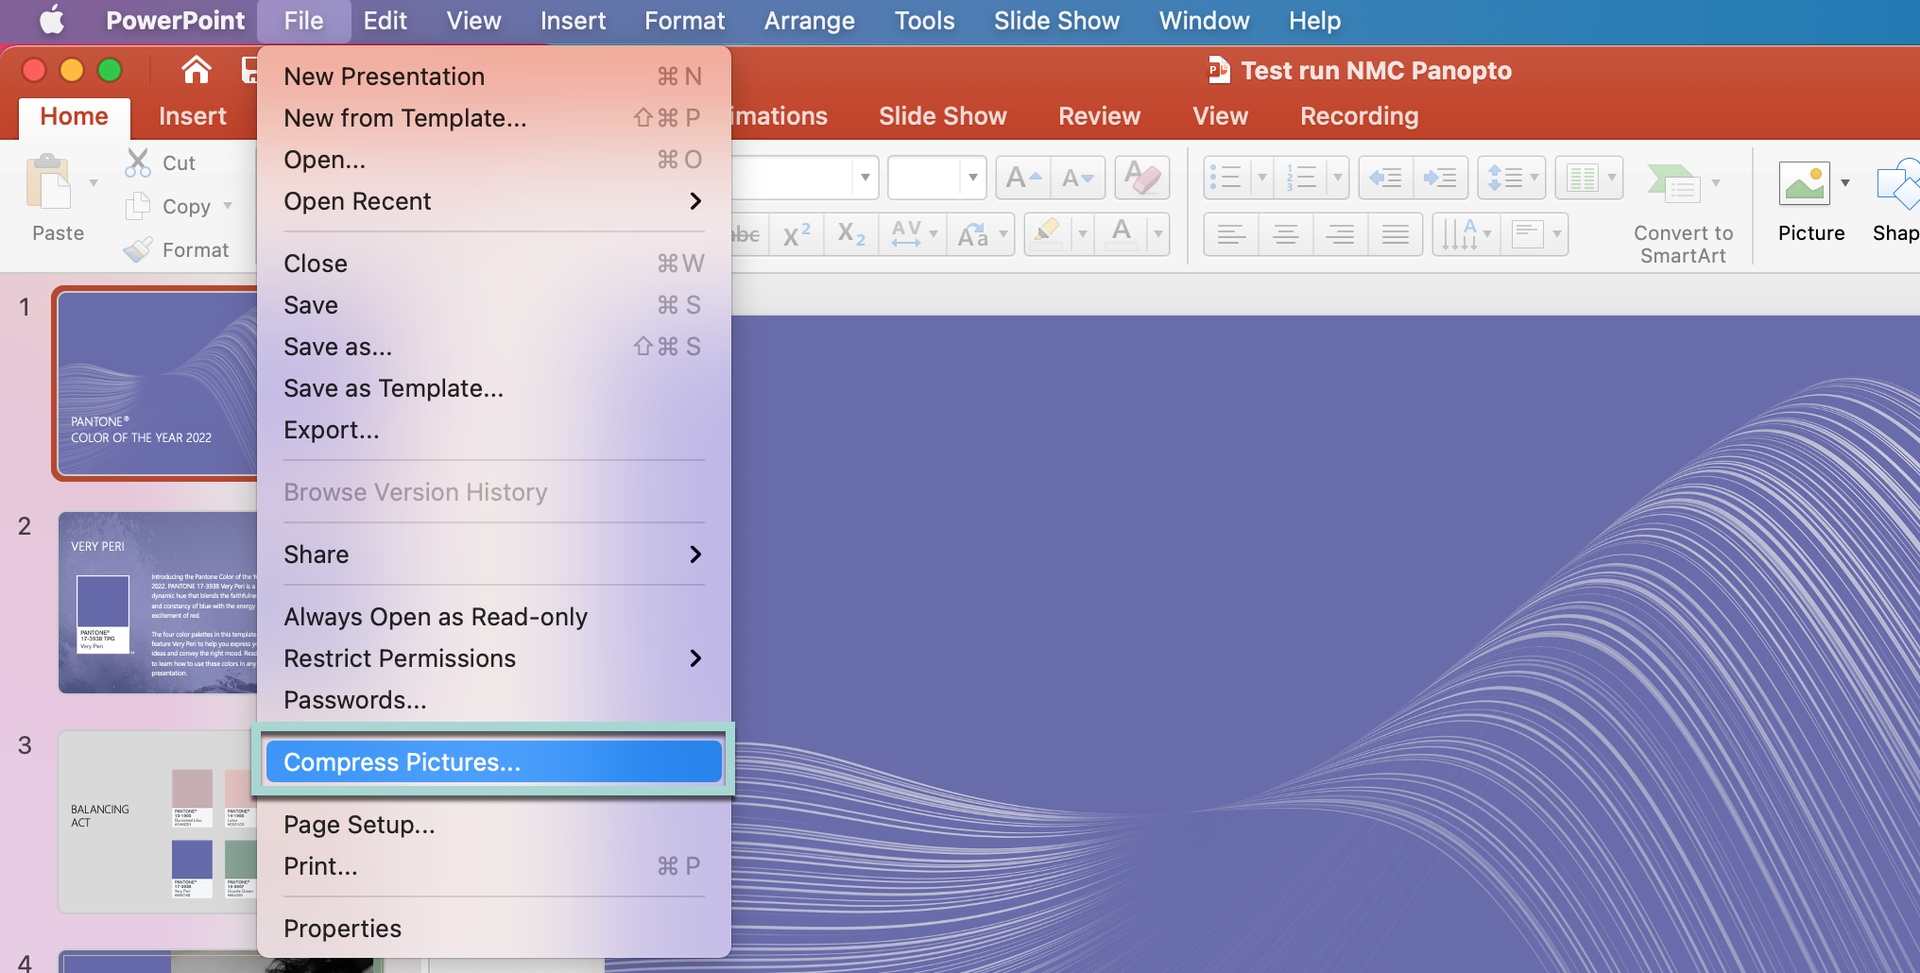This screenshot has height=973, width=1920.
Task: Click the Increase Indent icon
Action: click(1440, 179)
